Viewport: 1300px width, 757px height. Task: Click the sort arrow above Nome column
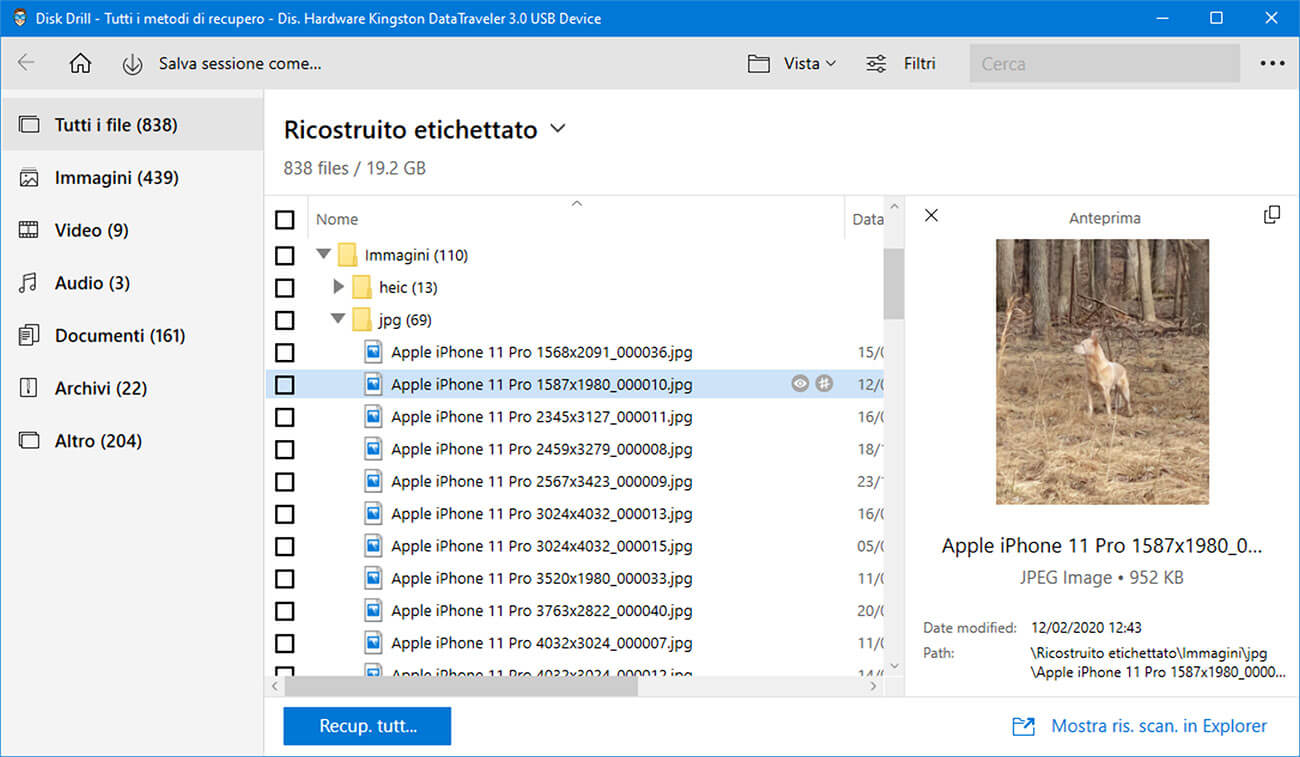[576, 203]
